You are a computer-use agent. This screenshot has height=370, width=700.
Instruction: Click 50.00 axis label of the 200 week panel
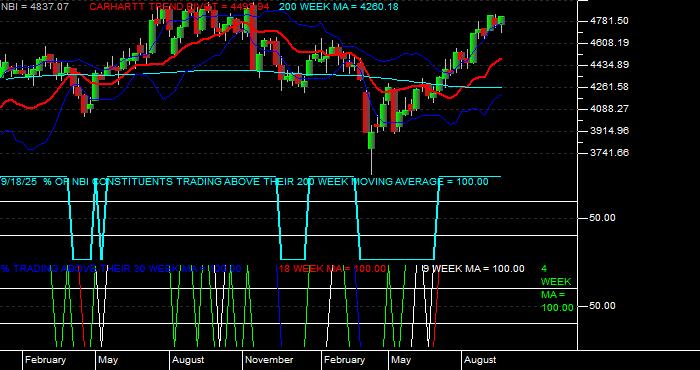602,218
